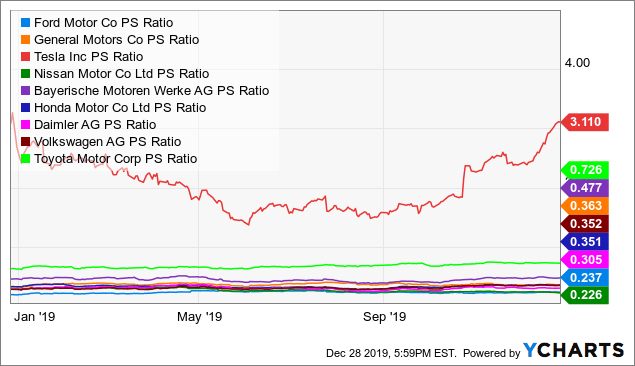Click the Toyota Motor bright green legend swatch

(x=26, y=159)
